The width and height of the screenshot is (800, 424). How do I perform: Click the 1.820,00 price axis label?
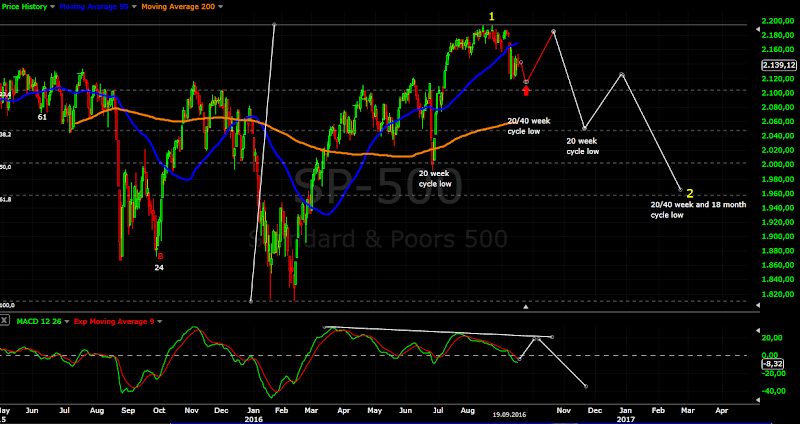(x=779, y=294)
